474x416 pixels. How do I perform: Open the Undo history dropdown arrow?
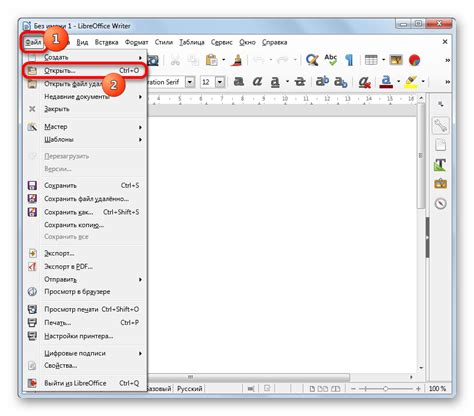click(x=271, y=60)
